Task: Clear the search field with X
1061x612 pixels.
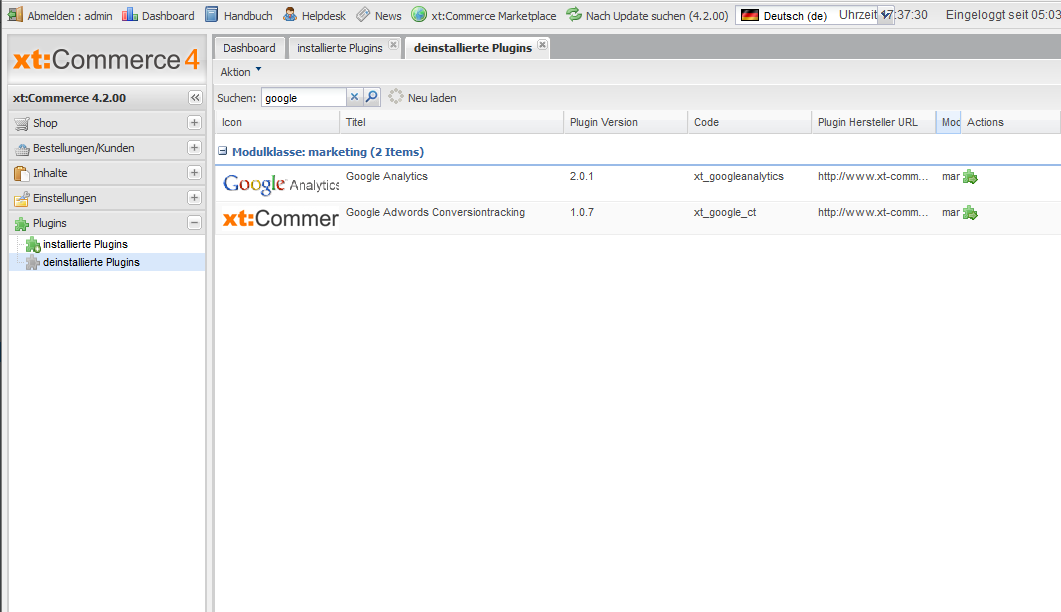Action: coord(354,97)
